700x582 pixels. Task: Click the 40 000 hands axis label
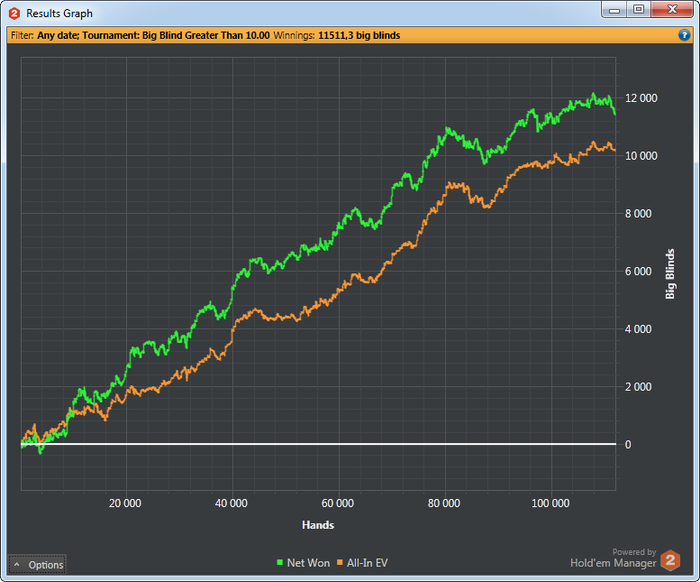pyautogui.click(x=231, y=503)
